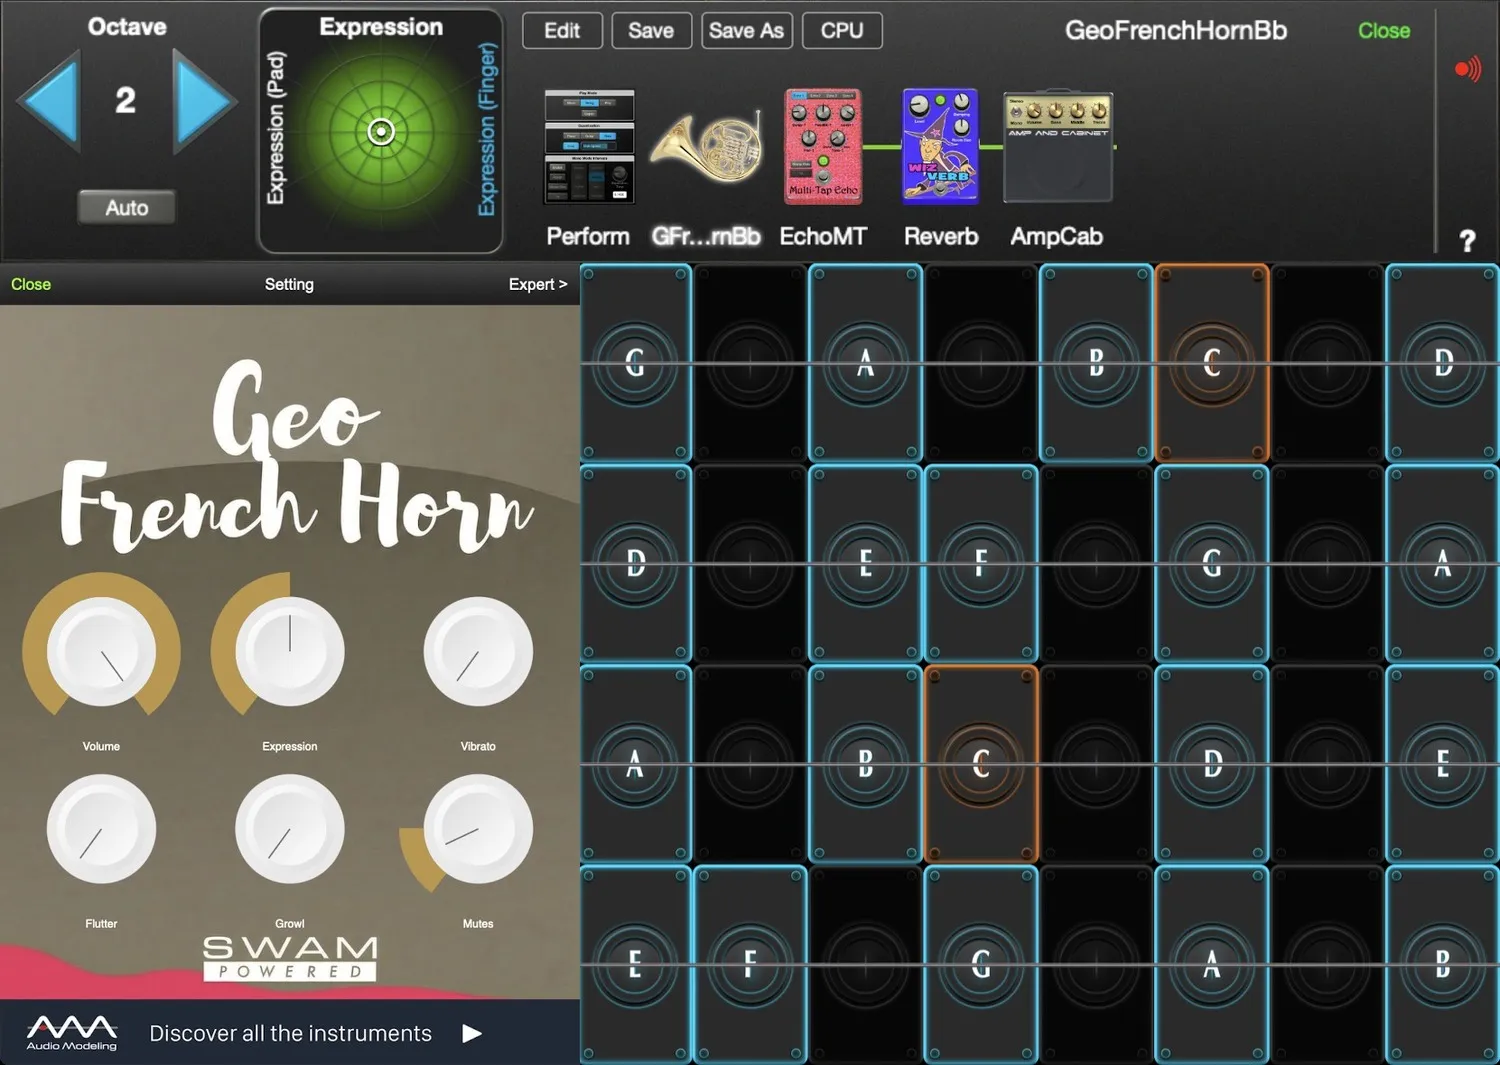Click the Discover all the instruments link

(x=290, y=1033)
